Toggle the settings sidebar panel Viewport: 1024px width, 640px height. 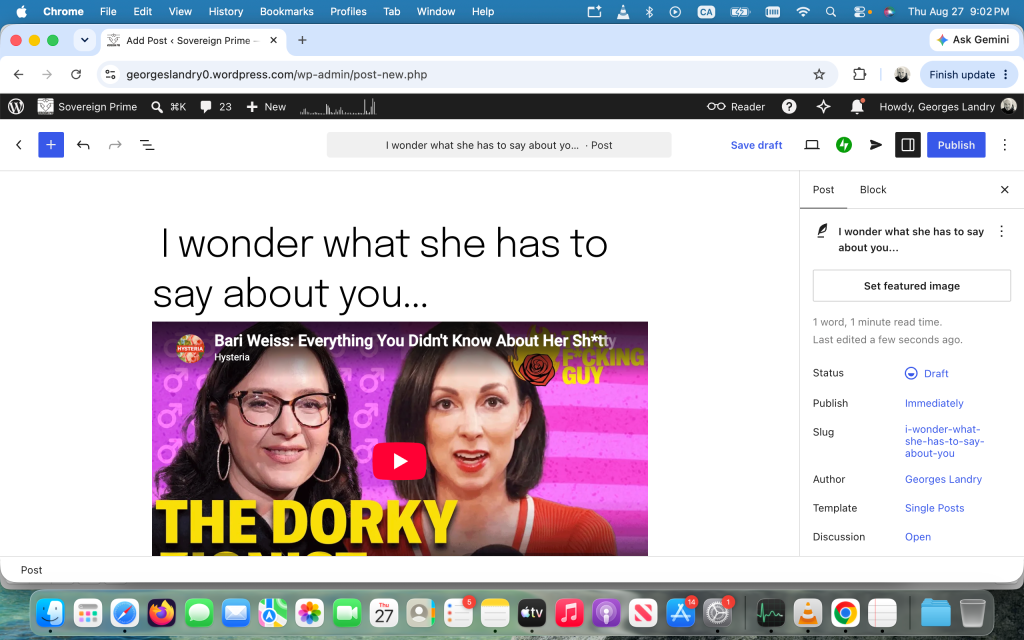908,145
